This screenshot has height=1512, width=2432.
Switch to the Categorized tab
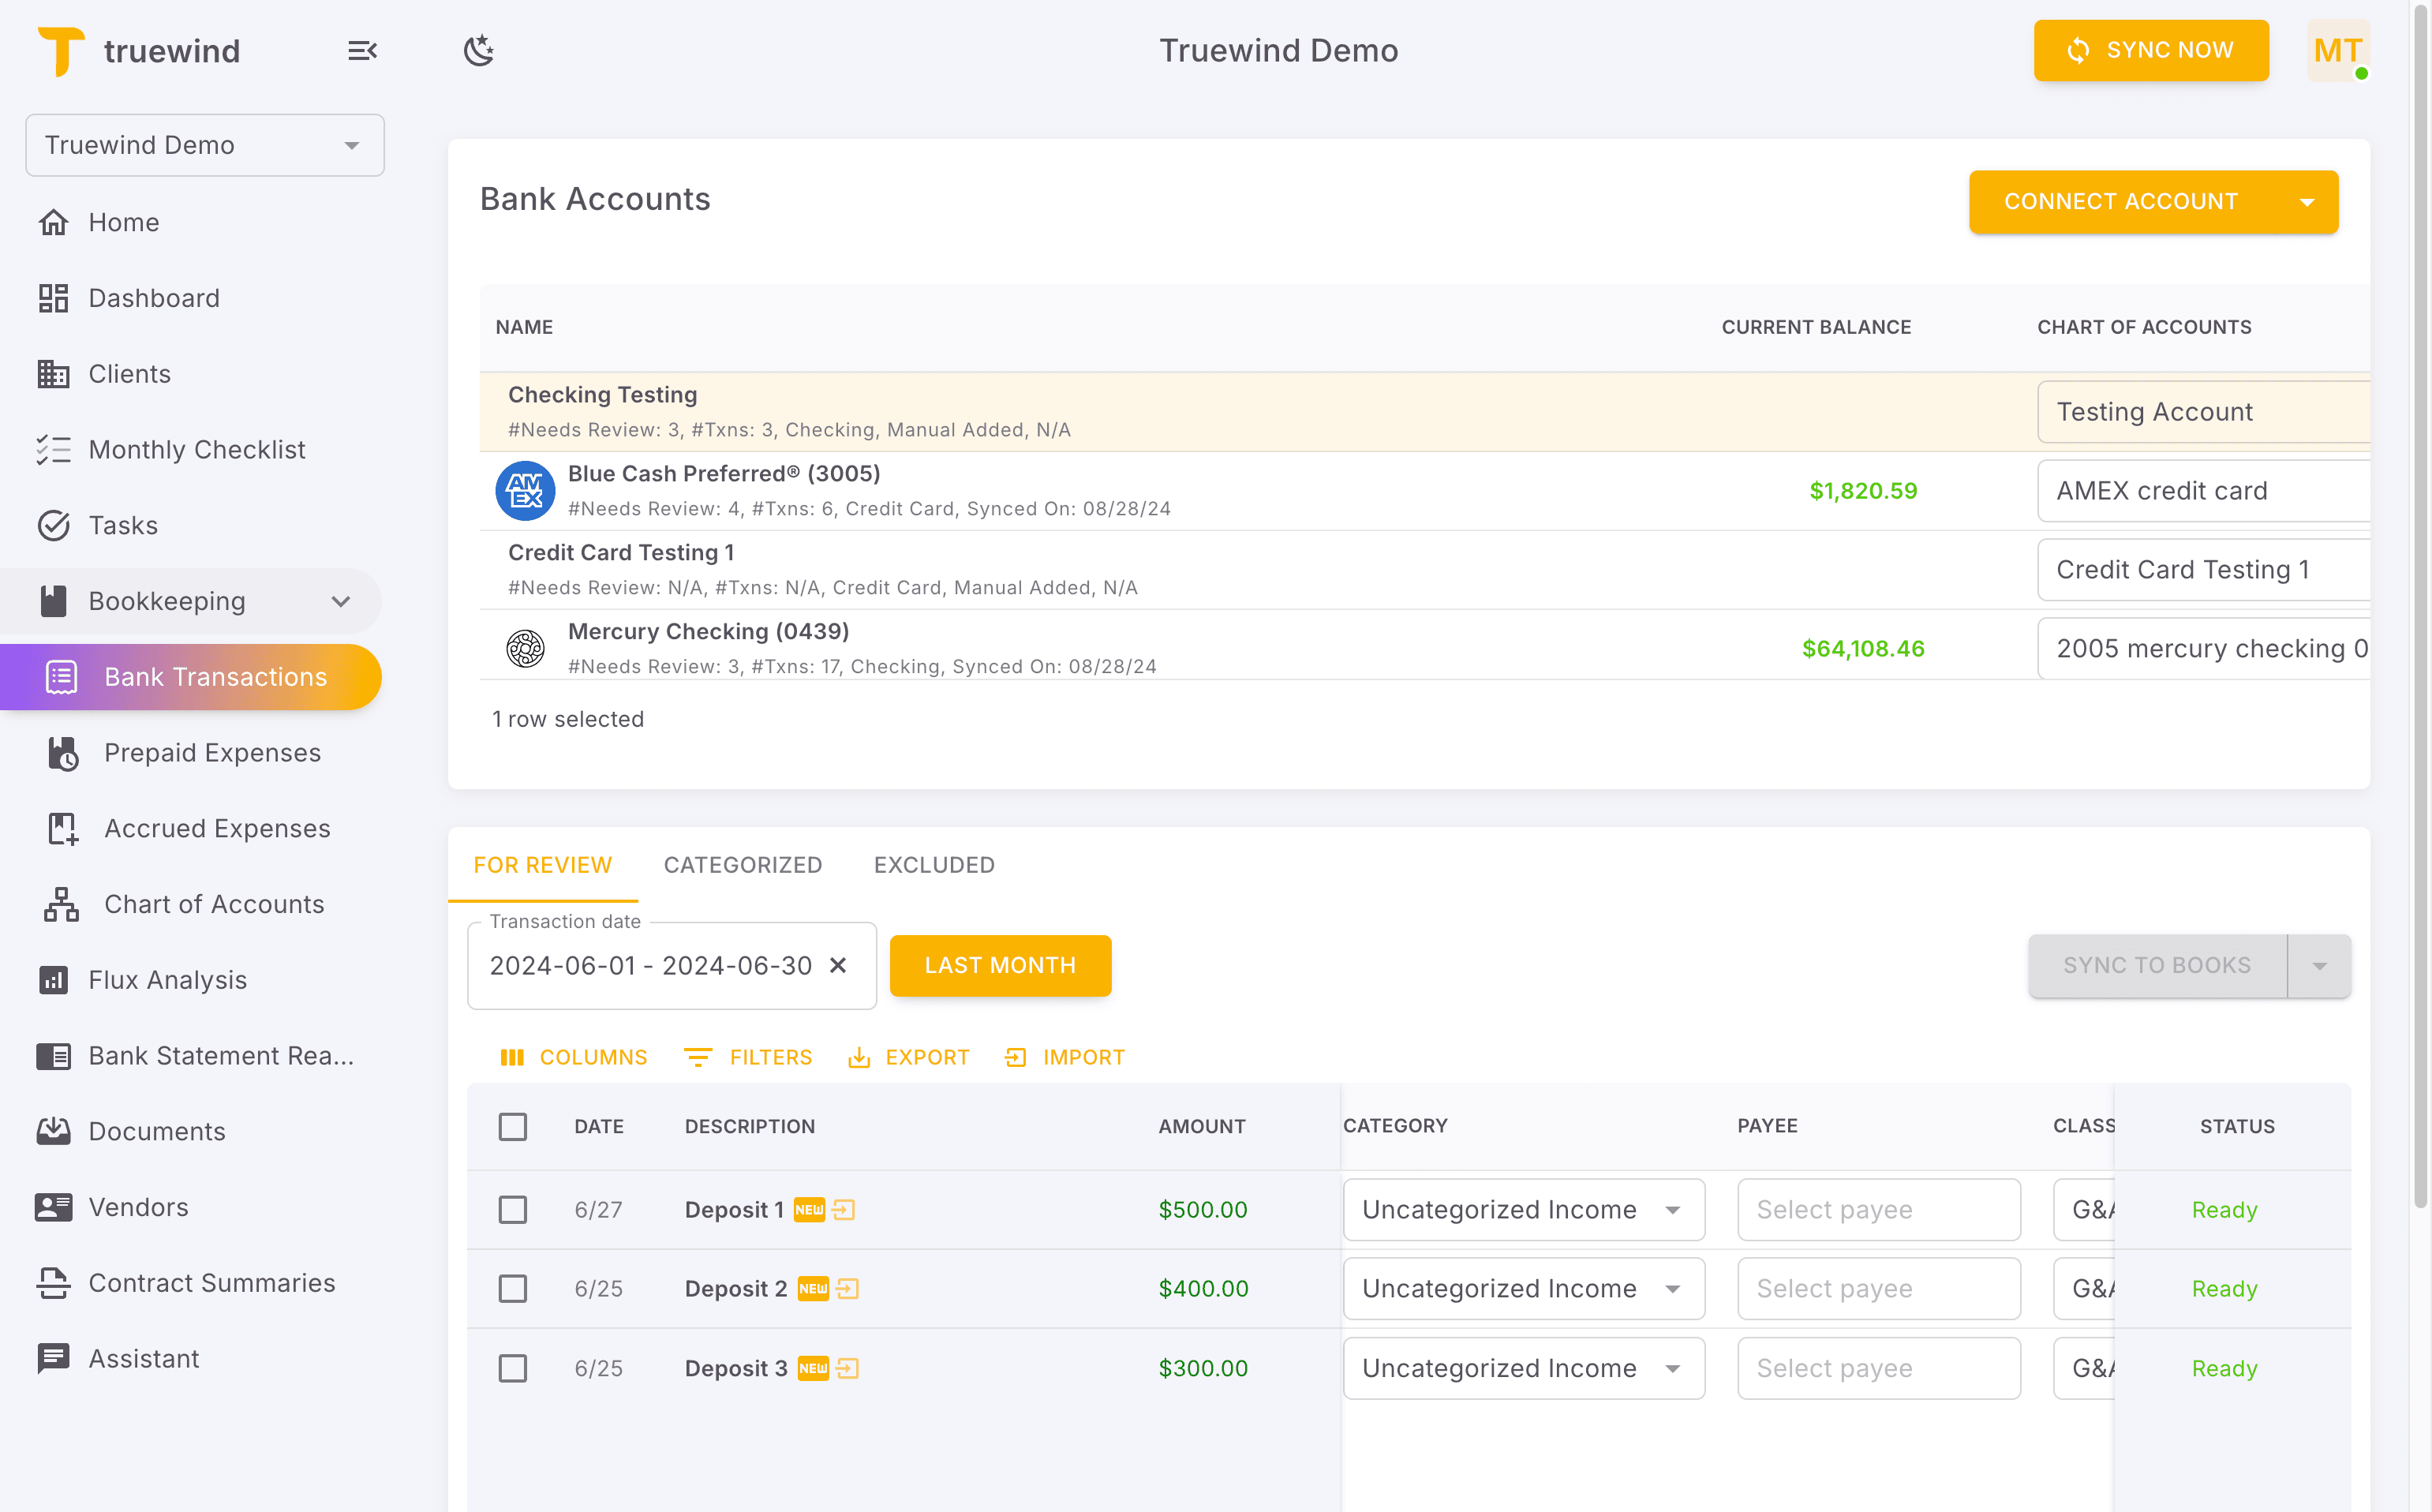click(x=743, y=865)
